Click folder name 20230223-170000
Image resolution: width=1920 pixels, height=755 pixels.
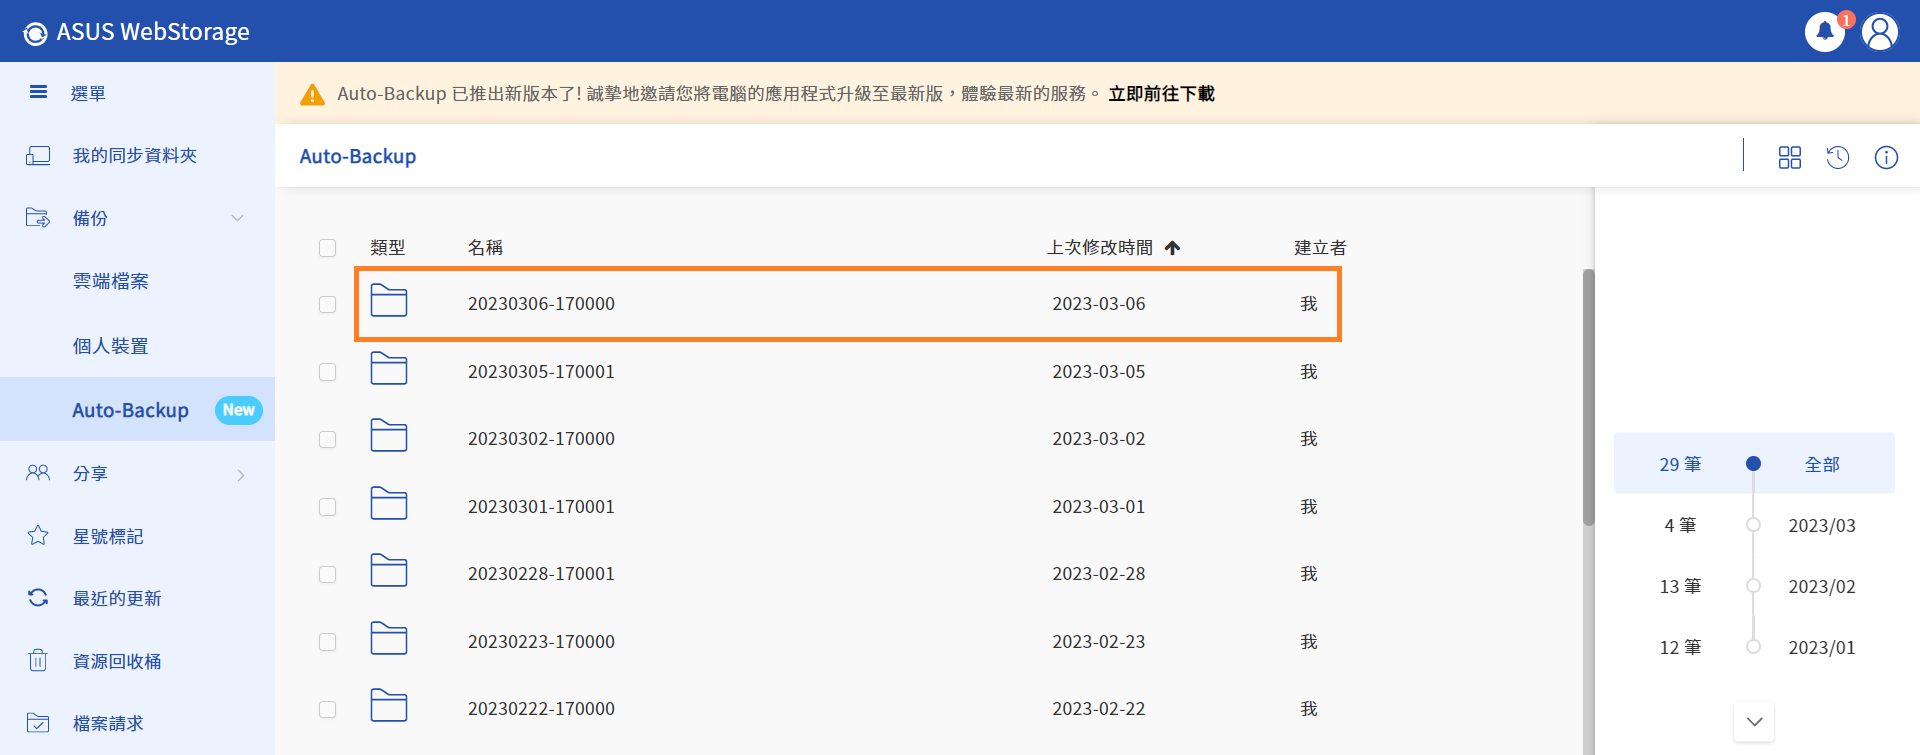(541, 642)
